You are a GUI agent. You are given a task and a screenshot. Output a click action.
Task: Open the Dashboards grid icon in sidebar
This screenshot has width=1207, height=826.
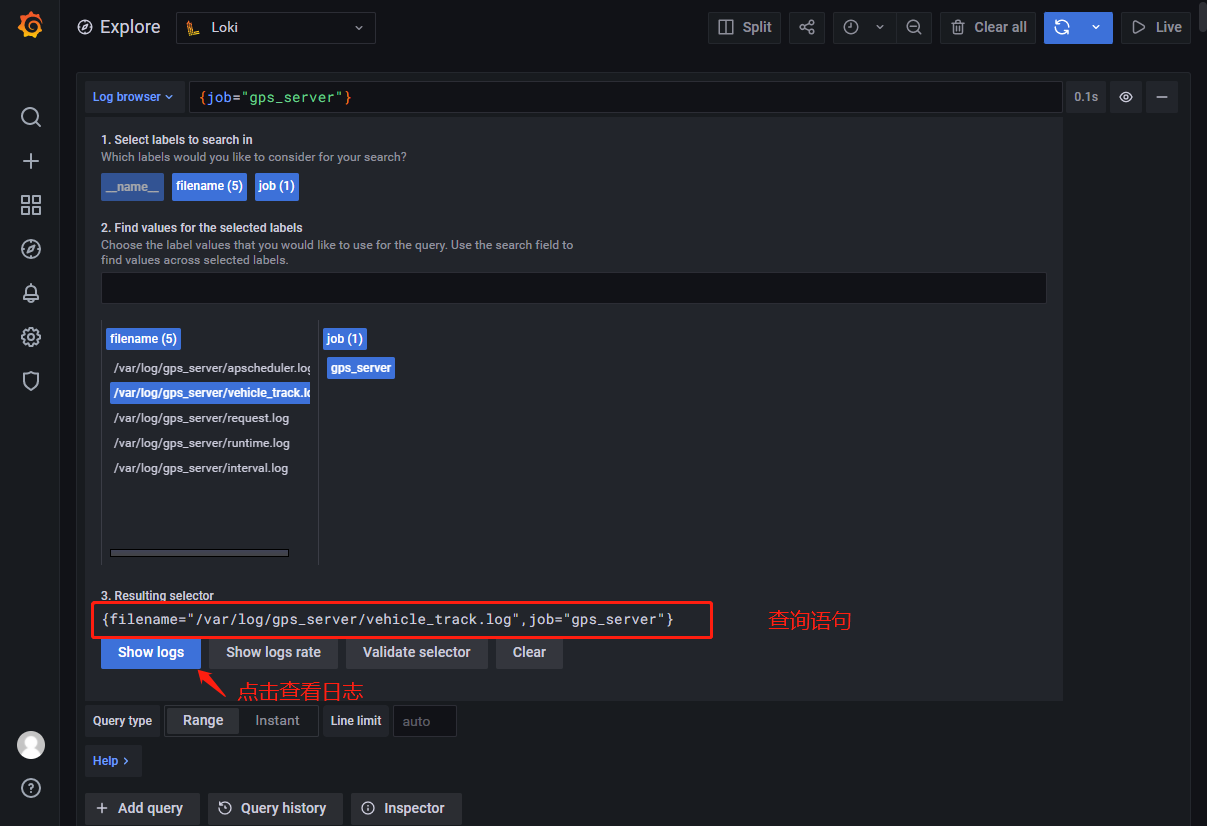point(31,205)
